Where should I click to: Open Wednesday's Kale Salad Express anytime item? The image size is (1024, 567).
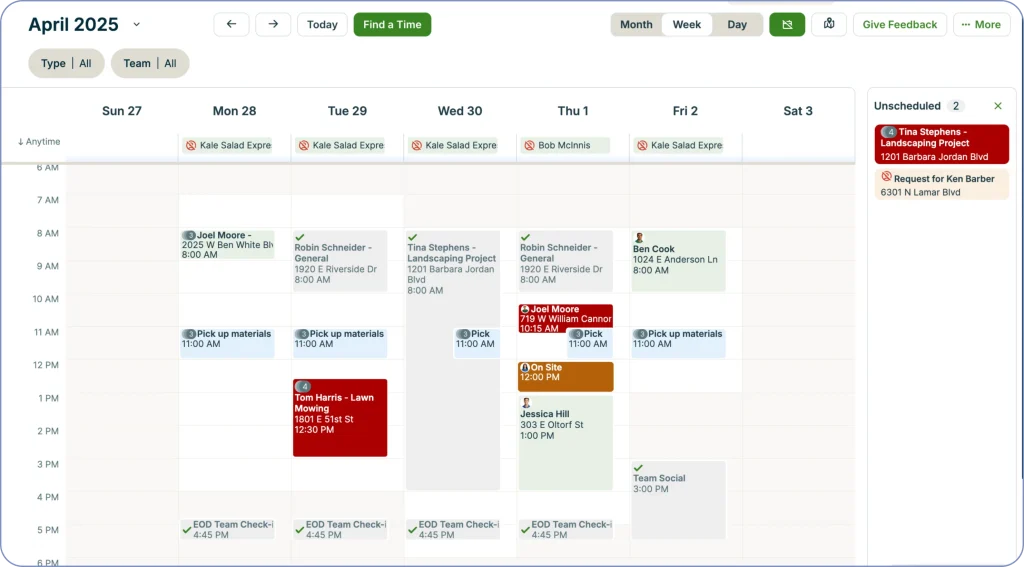click(x=453, y=145)
